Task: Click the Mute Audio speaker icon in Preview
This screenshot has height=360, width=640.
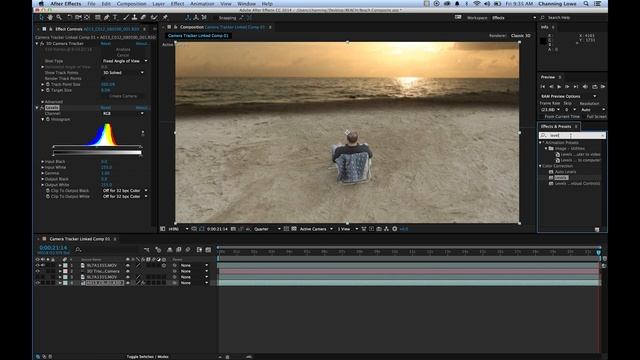Action: point(585,87)
